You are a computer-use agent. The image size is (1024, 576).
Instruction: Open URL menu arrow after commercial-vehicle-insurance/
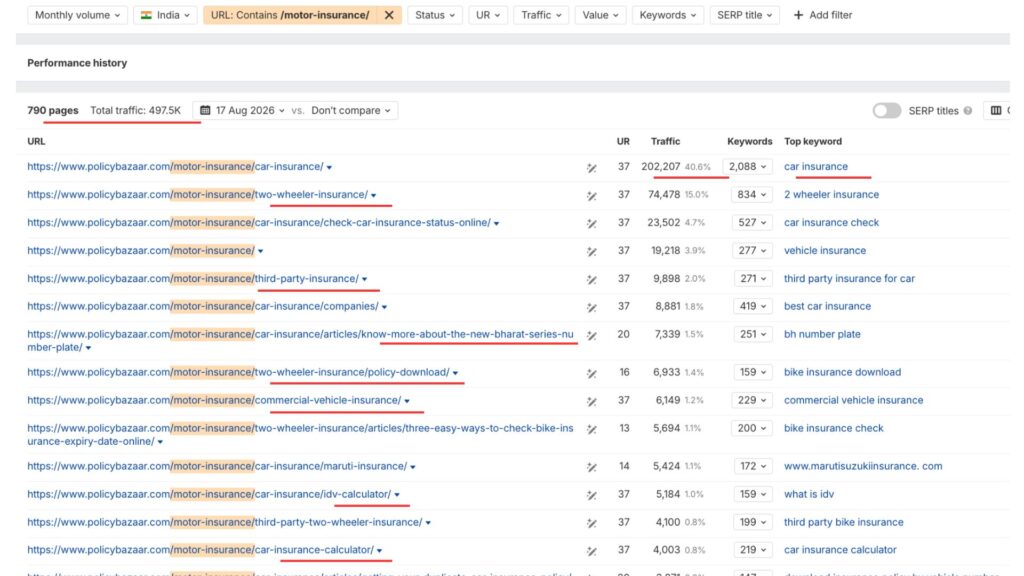tap(407, 401)
